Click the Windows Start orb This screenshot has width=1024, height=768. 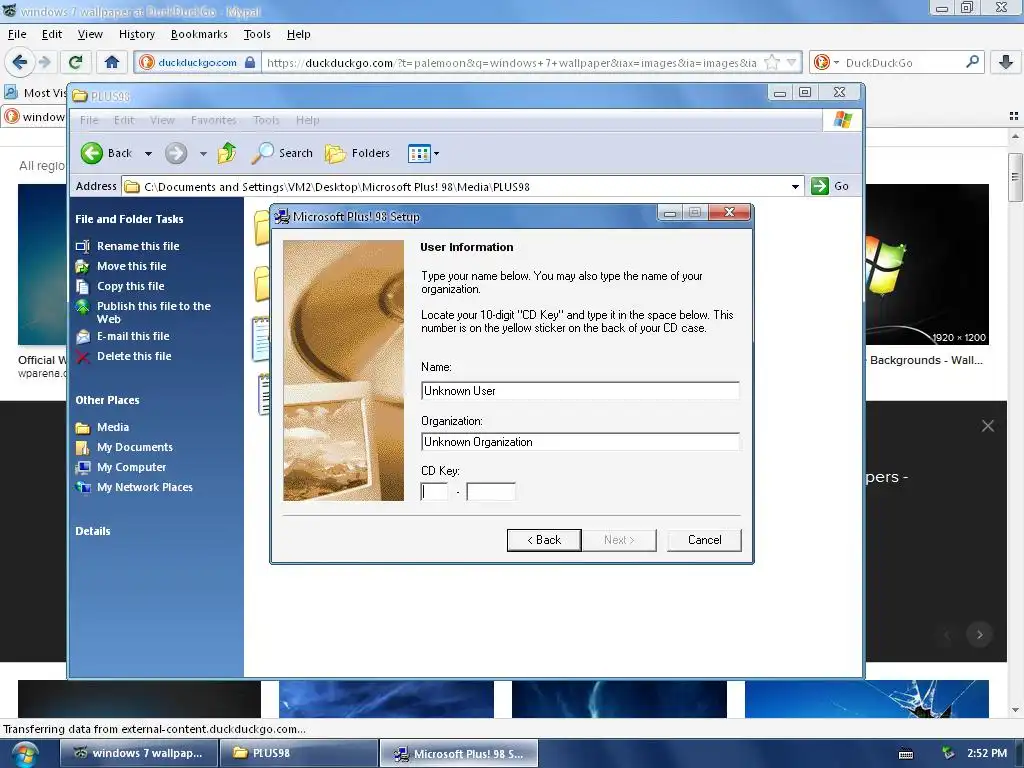point(24,754)
